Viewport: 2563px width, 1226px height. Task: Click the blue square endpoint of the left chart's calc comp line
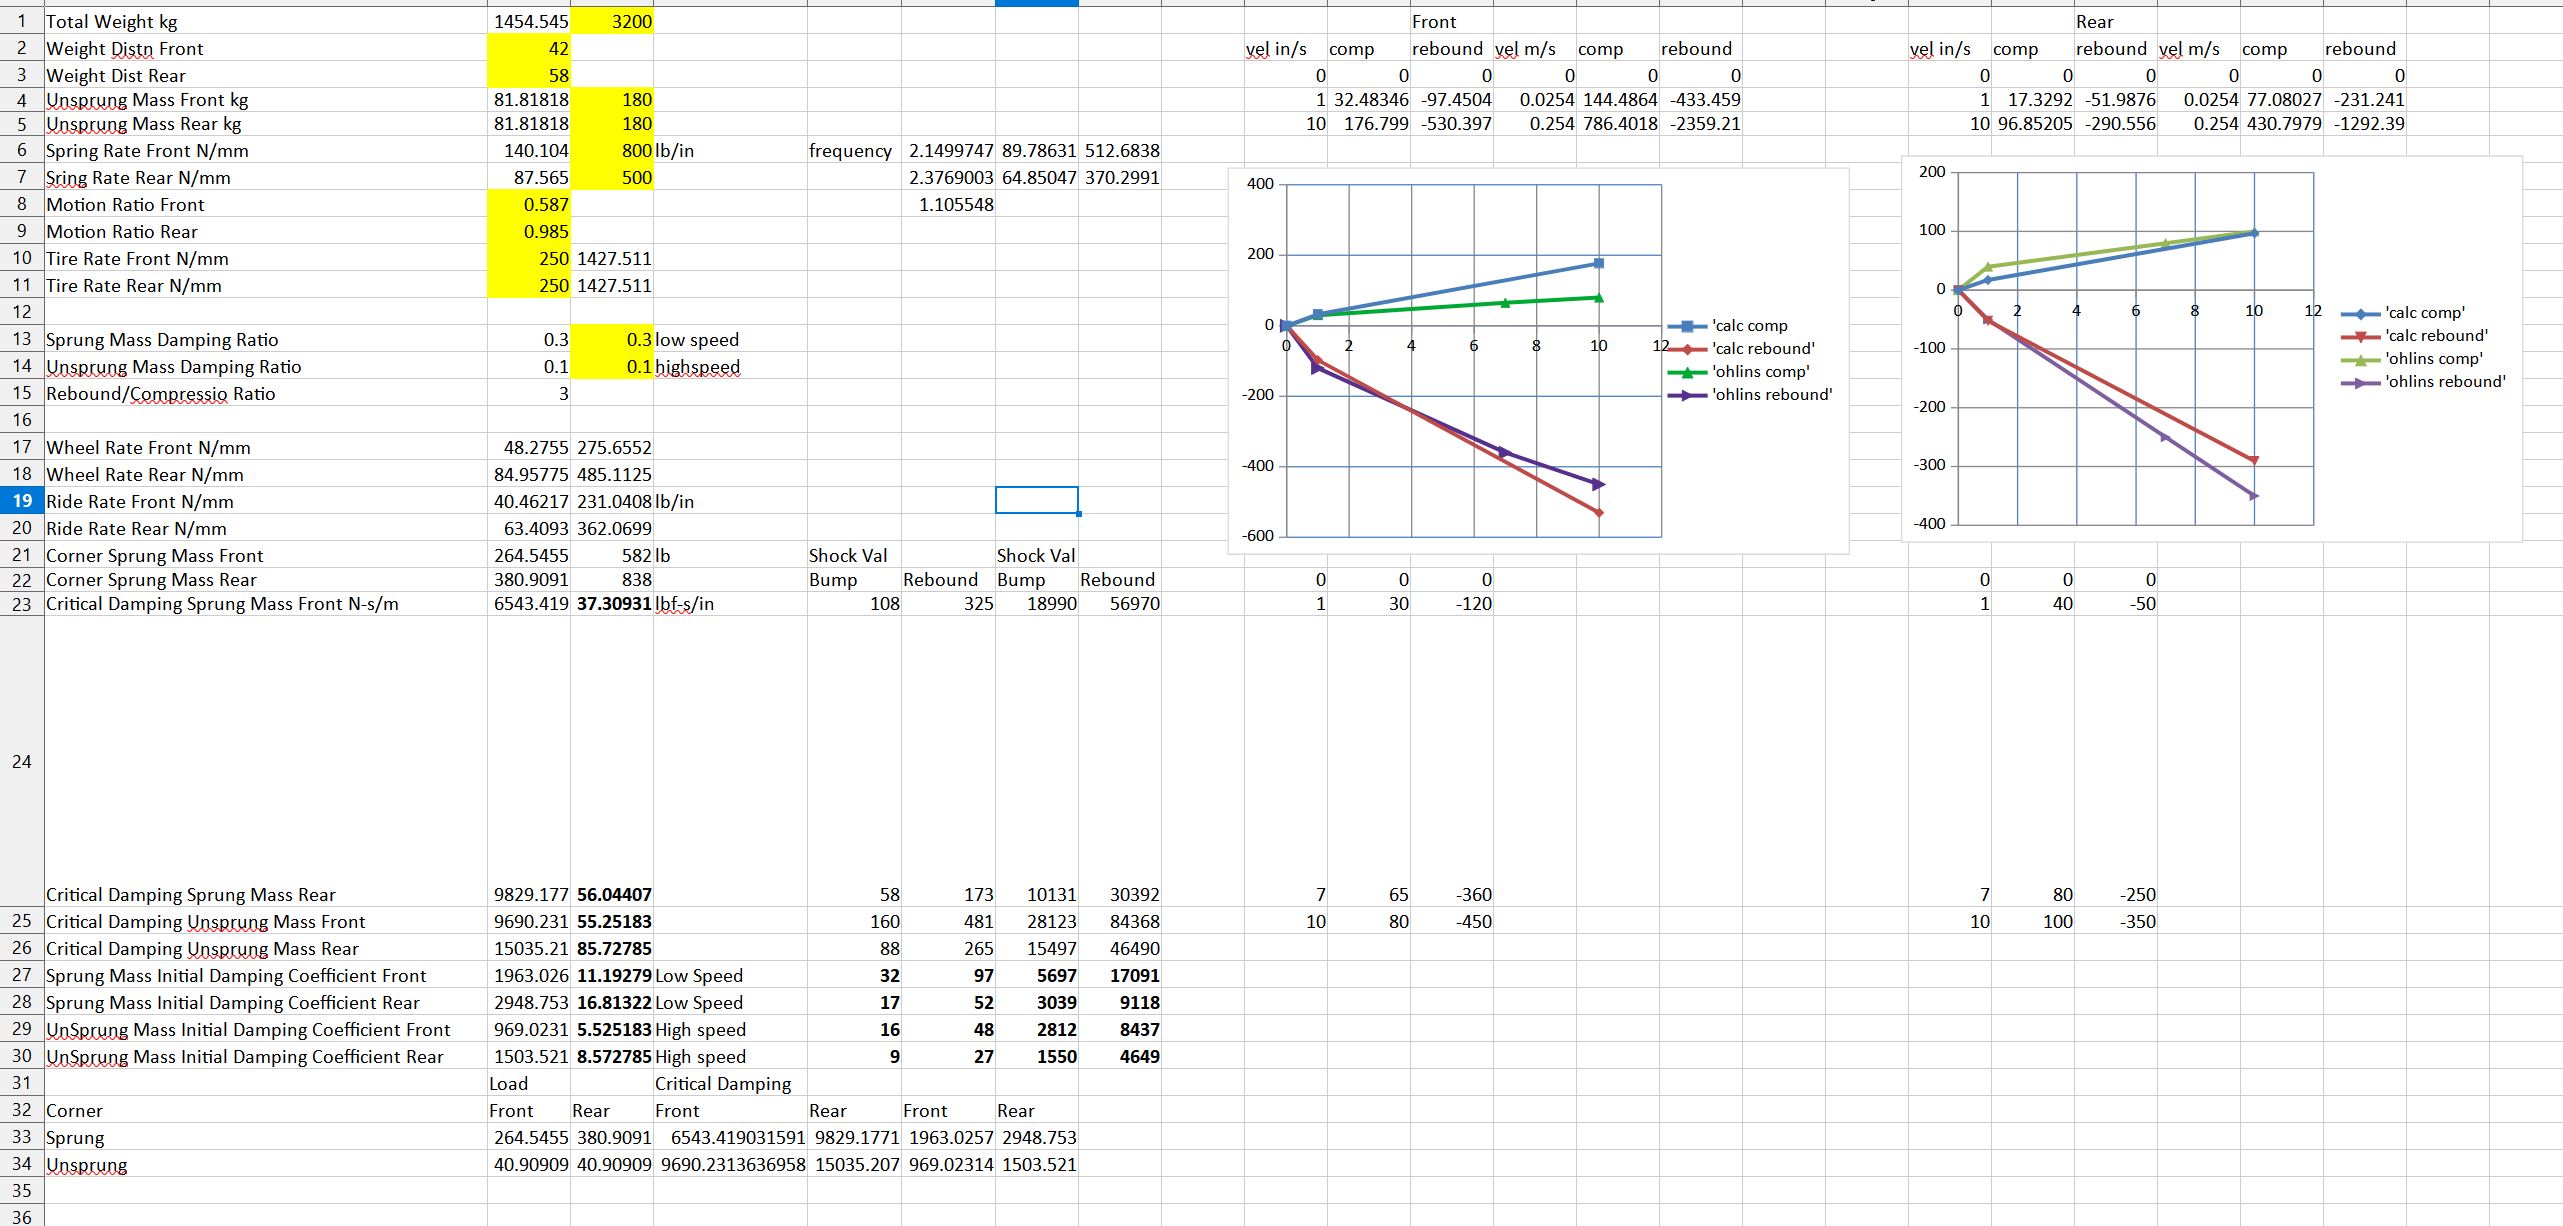pos(1599,263)
